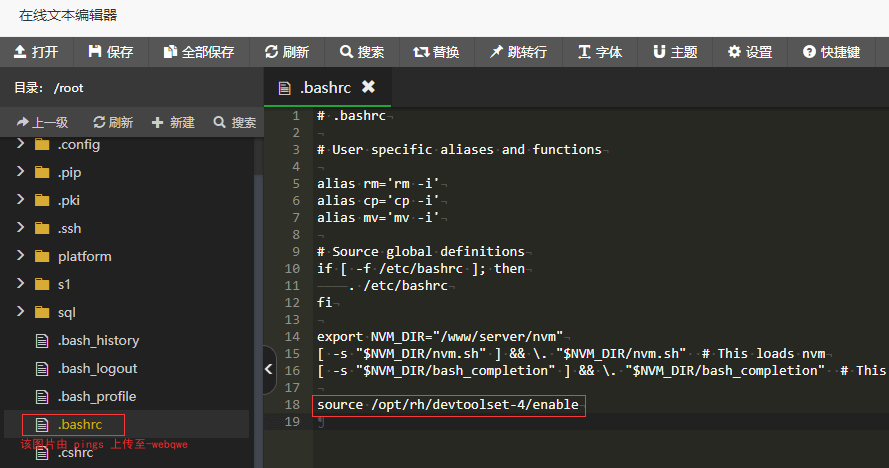Click 跳转行 go to line
The width and height of the screenshot is (889, 468).
tap(518, 52)
